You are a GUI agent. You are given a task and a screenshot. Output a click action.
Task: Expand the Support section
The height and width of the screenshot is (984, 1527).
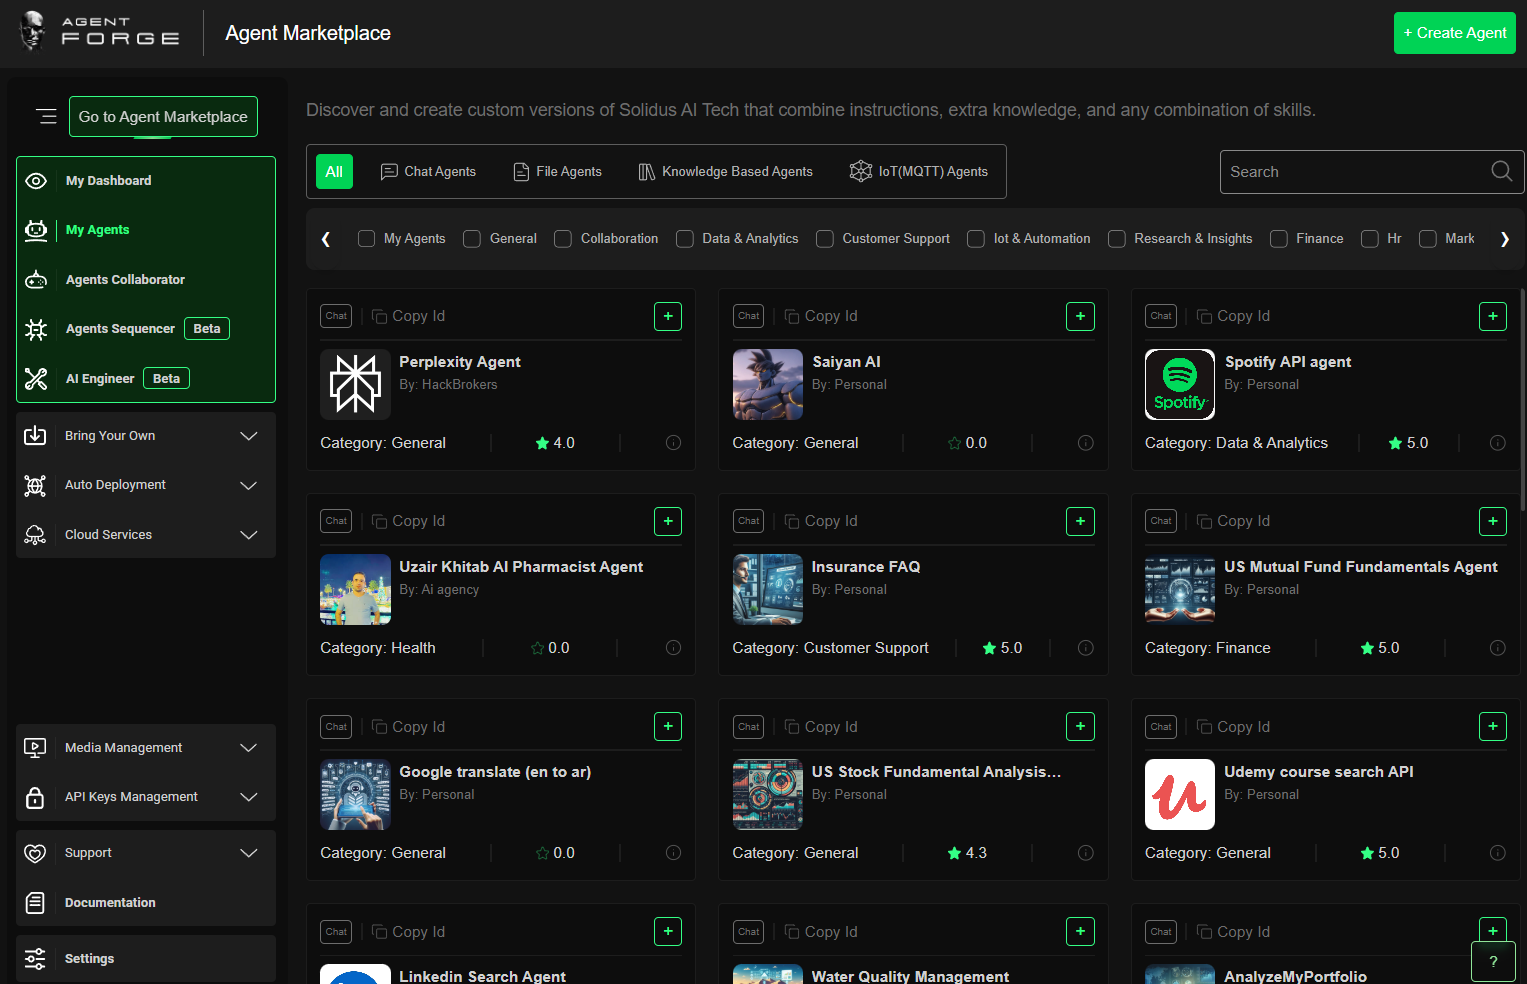tap(249, 853)
